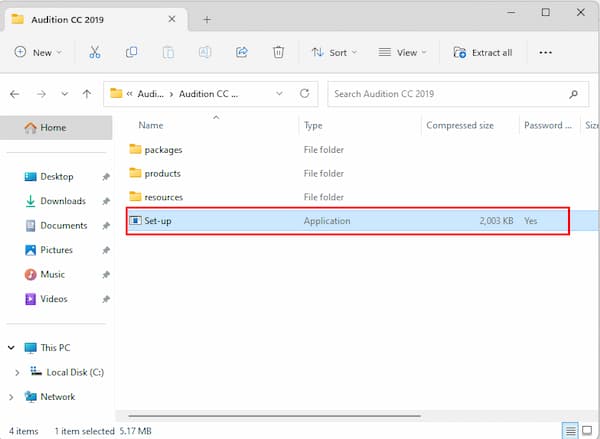The width and height of the screenshot is (600, 439).
Task: Click the Share icon in toolbar
Action: click(x=241, y=52)
